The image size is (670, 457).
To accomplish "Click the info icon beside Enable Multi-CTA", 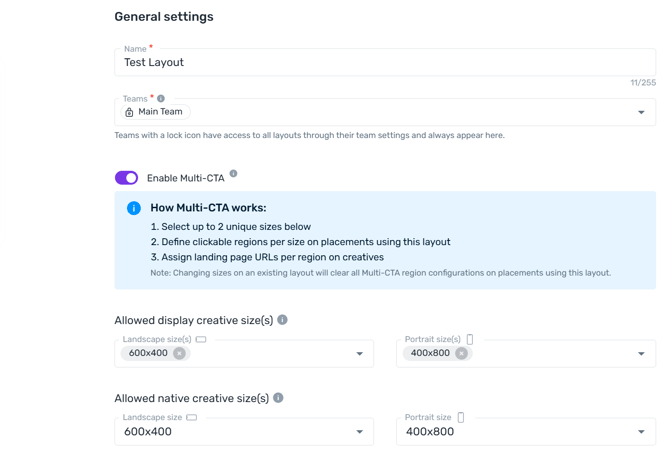I will (233, 173).
